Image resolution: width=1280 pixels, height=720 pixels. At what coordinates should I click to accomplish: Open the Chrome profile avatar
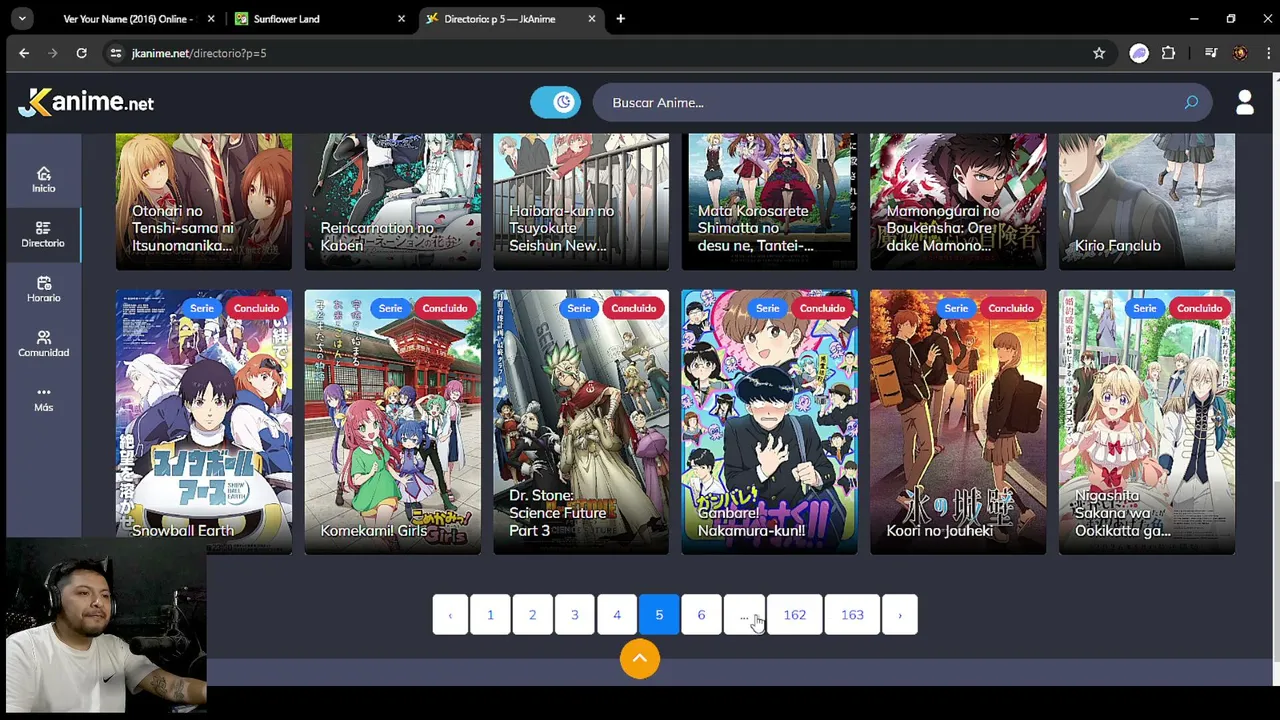click(x=1240, y=53)
